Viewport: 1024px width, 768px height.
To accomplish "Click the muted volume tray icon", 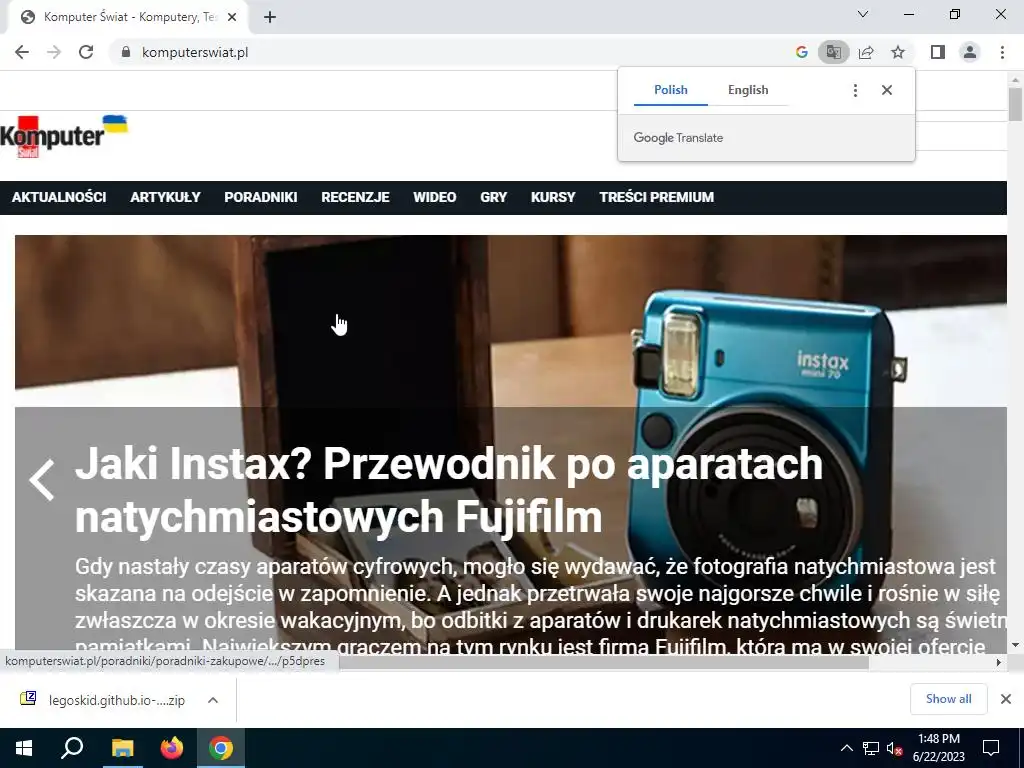I will tap(894, 748).
